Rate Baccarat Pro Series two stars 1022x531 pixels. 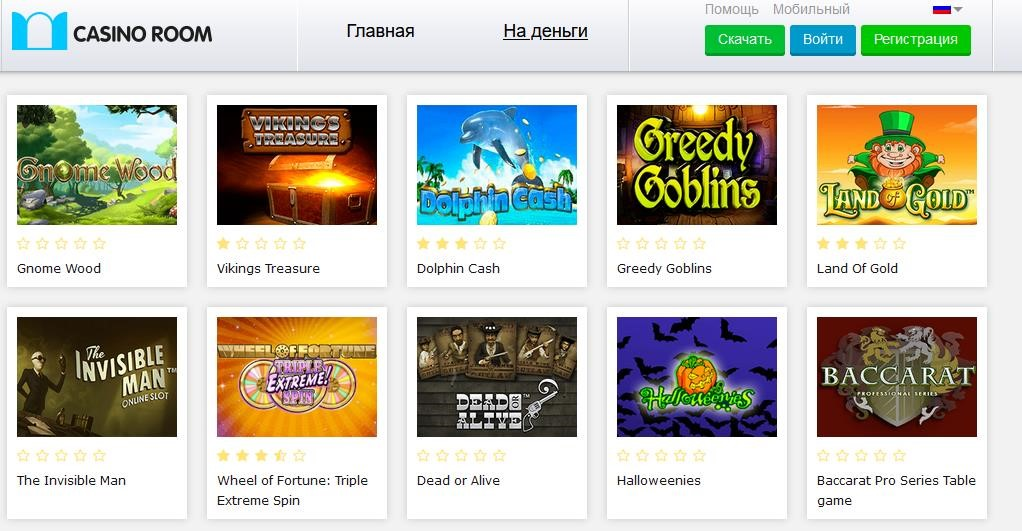pyautogui.click(x=843, y=455)
